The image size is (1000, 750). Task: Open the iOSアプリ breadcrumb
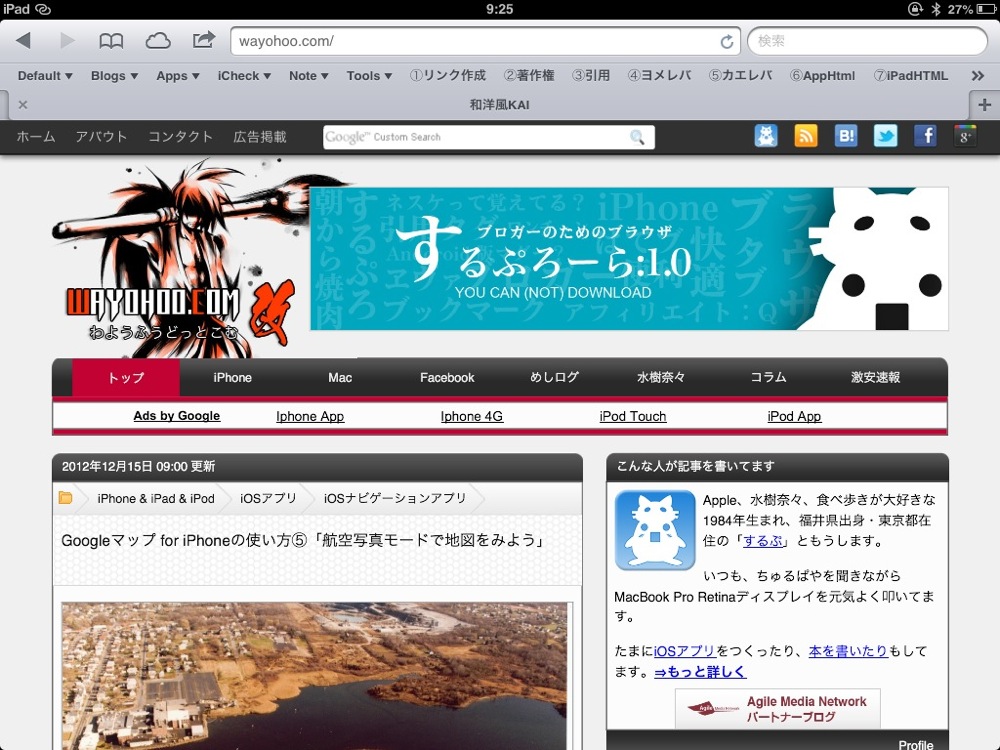pos(268,499)
